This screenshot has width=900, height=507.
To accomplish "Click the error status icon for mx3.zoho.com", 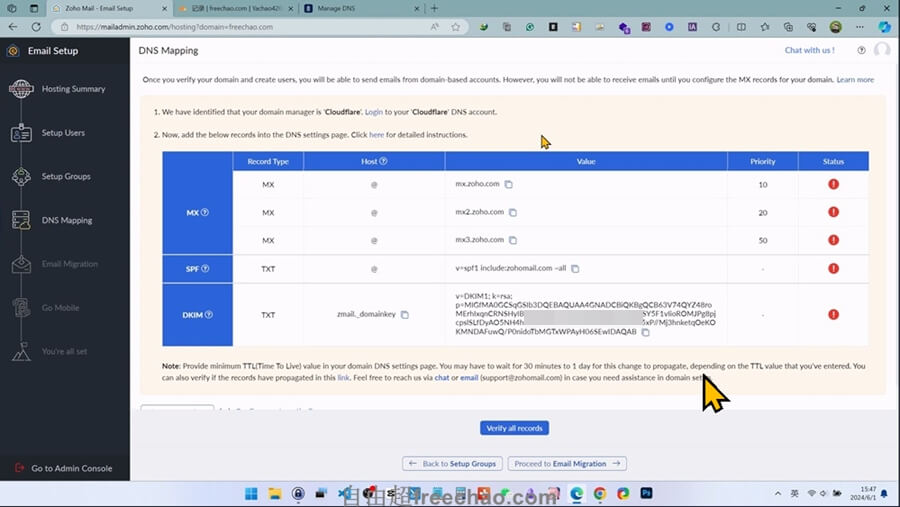I will click(x=833, y=240).
